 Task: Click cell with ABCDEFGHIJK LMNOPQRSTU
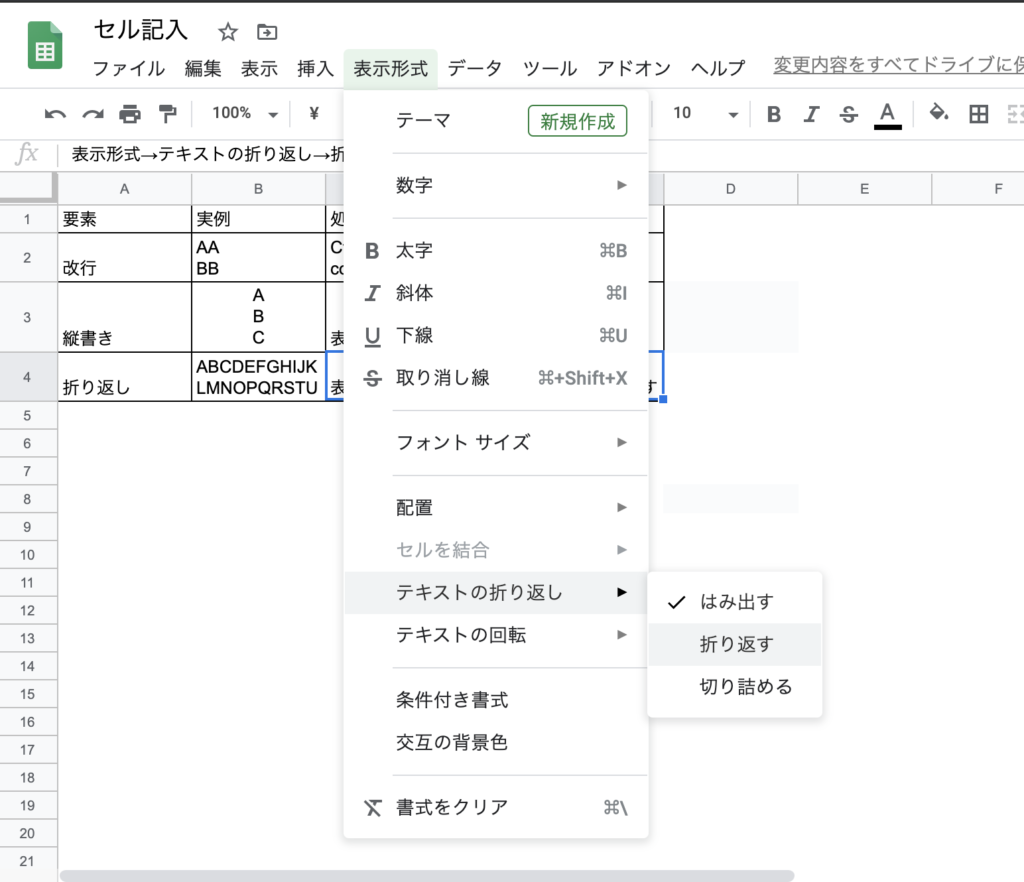coord(259,377)
